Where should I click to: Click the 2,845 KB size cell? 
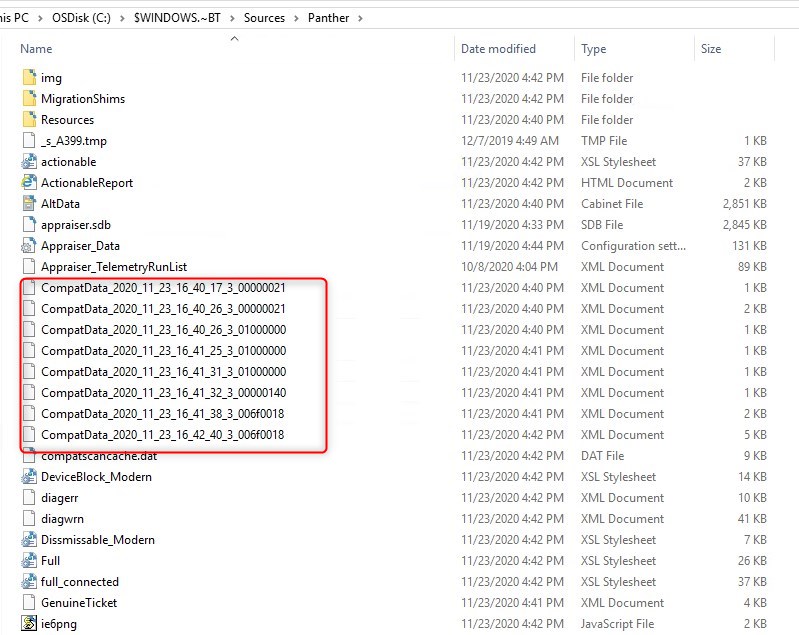(x=744, y=225)
